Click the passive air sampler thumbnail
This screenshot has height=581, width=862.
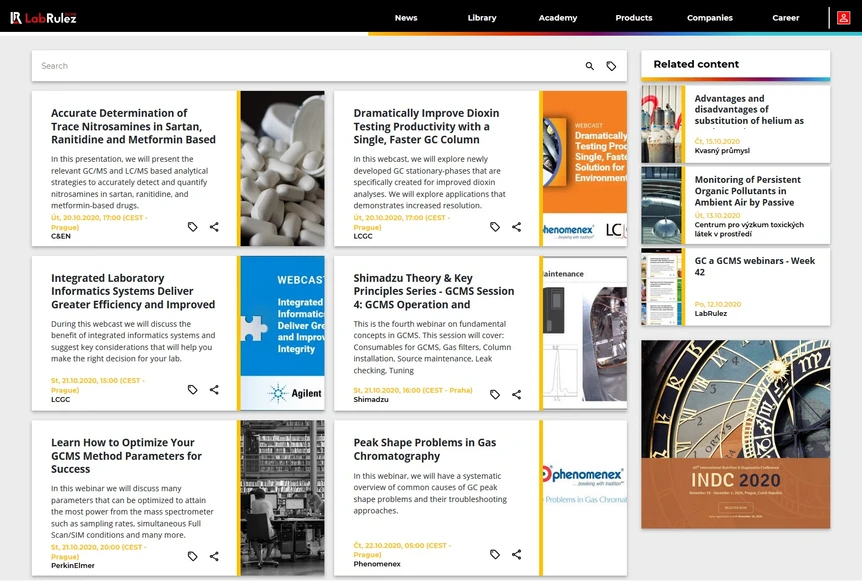pyautogui.click(x=661, y=206)
